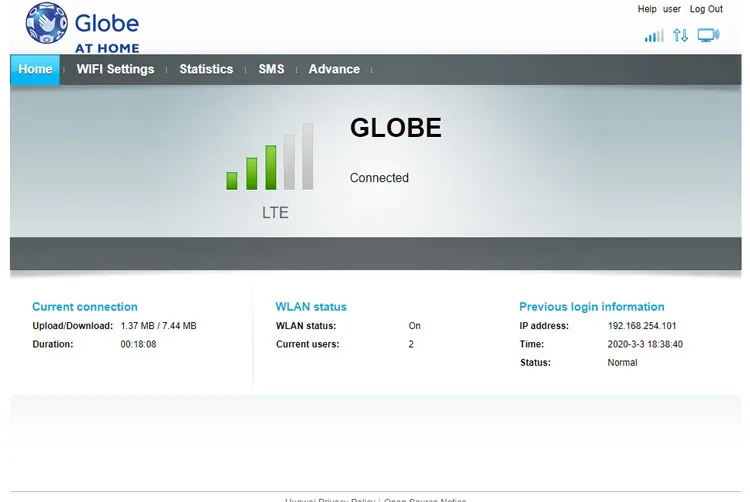750x502 pixels.
Task: Click the IP address label
Action: [544, 326]
